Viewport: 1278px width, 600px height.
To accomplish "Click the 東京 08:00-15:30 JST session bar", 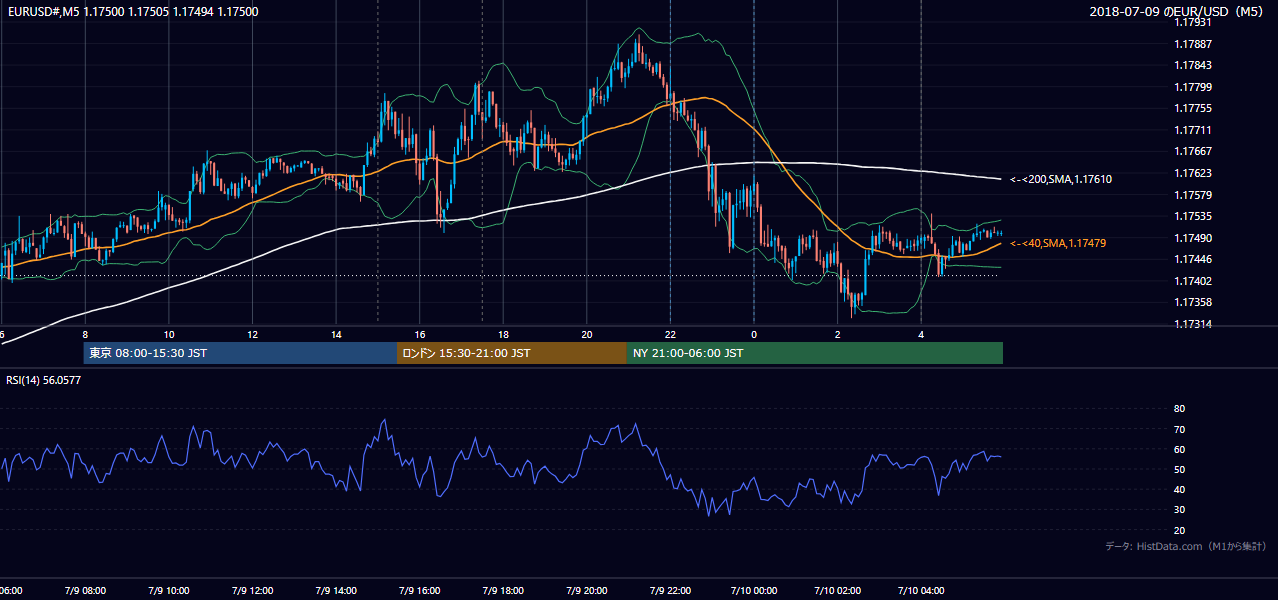I will (240, 353).
